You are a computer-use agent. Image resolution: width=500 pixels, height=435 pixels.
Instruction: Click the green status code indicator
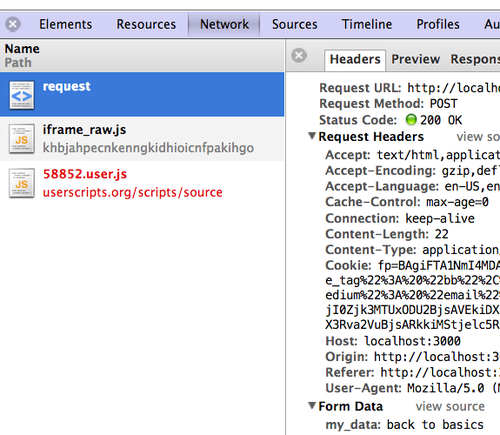pos(411,120)
